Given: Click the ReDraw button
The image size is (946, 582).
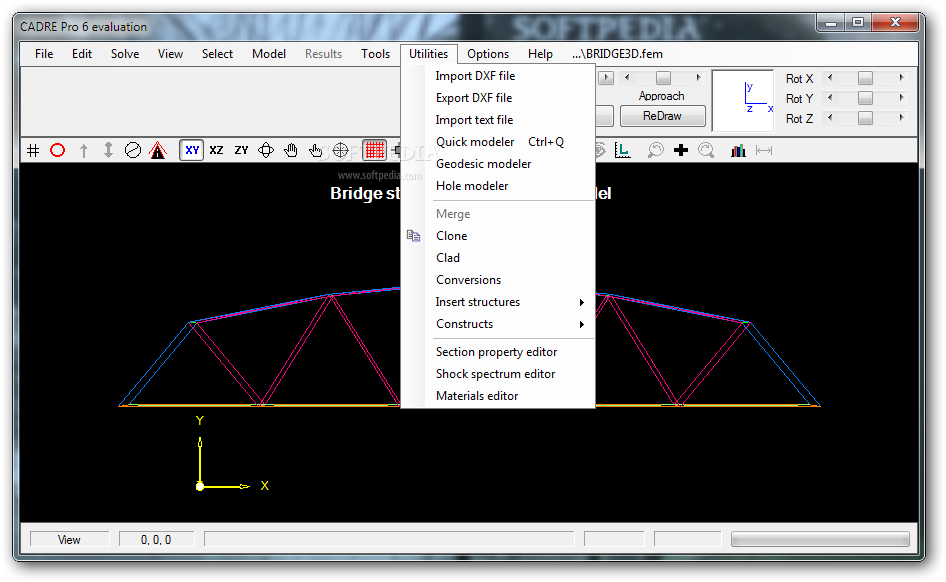Looking at the screenshot, I should coord(662,116).
